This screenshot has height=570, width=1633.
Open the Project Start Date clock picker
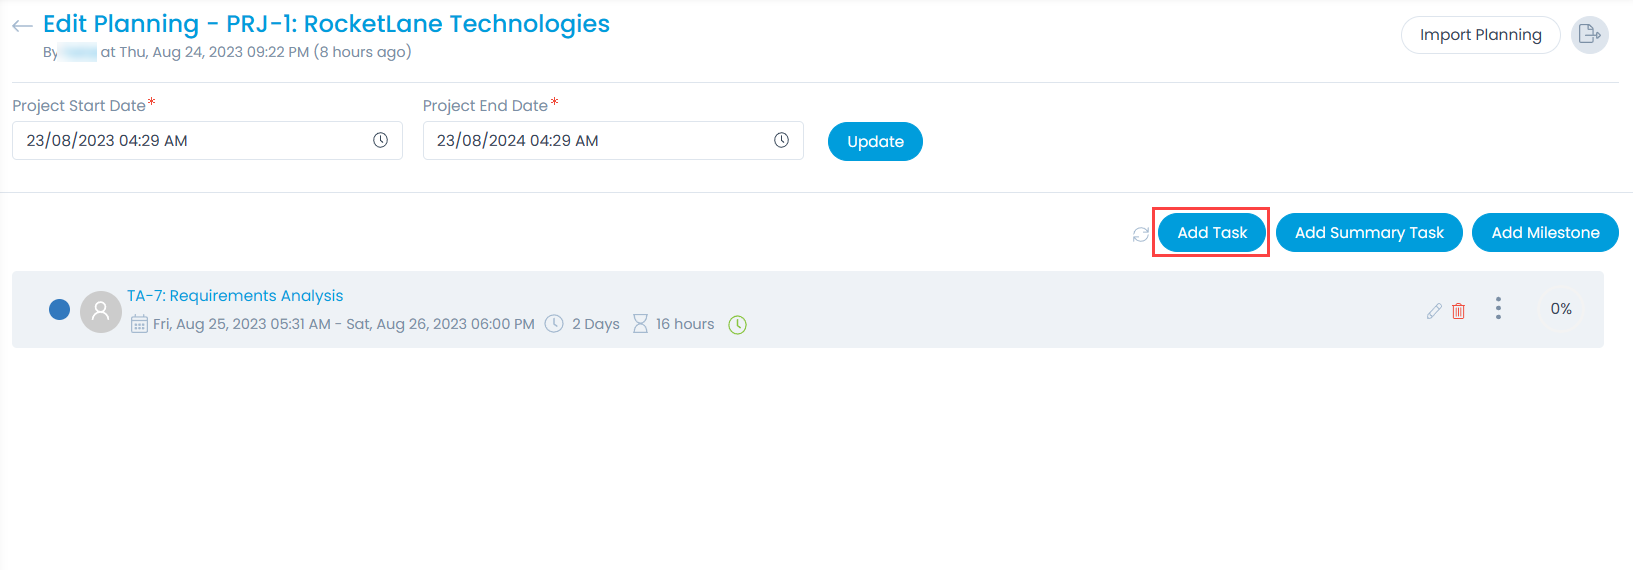pyautogui.click(x=380, y=141)
